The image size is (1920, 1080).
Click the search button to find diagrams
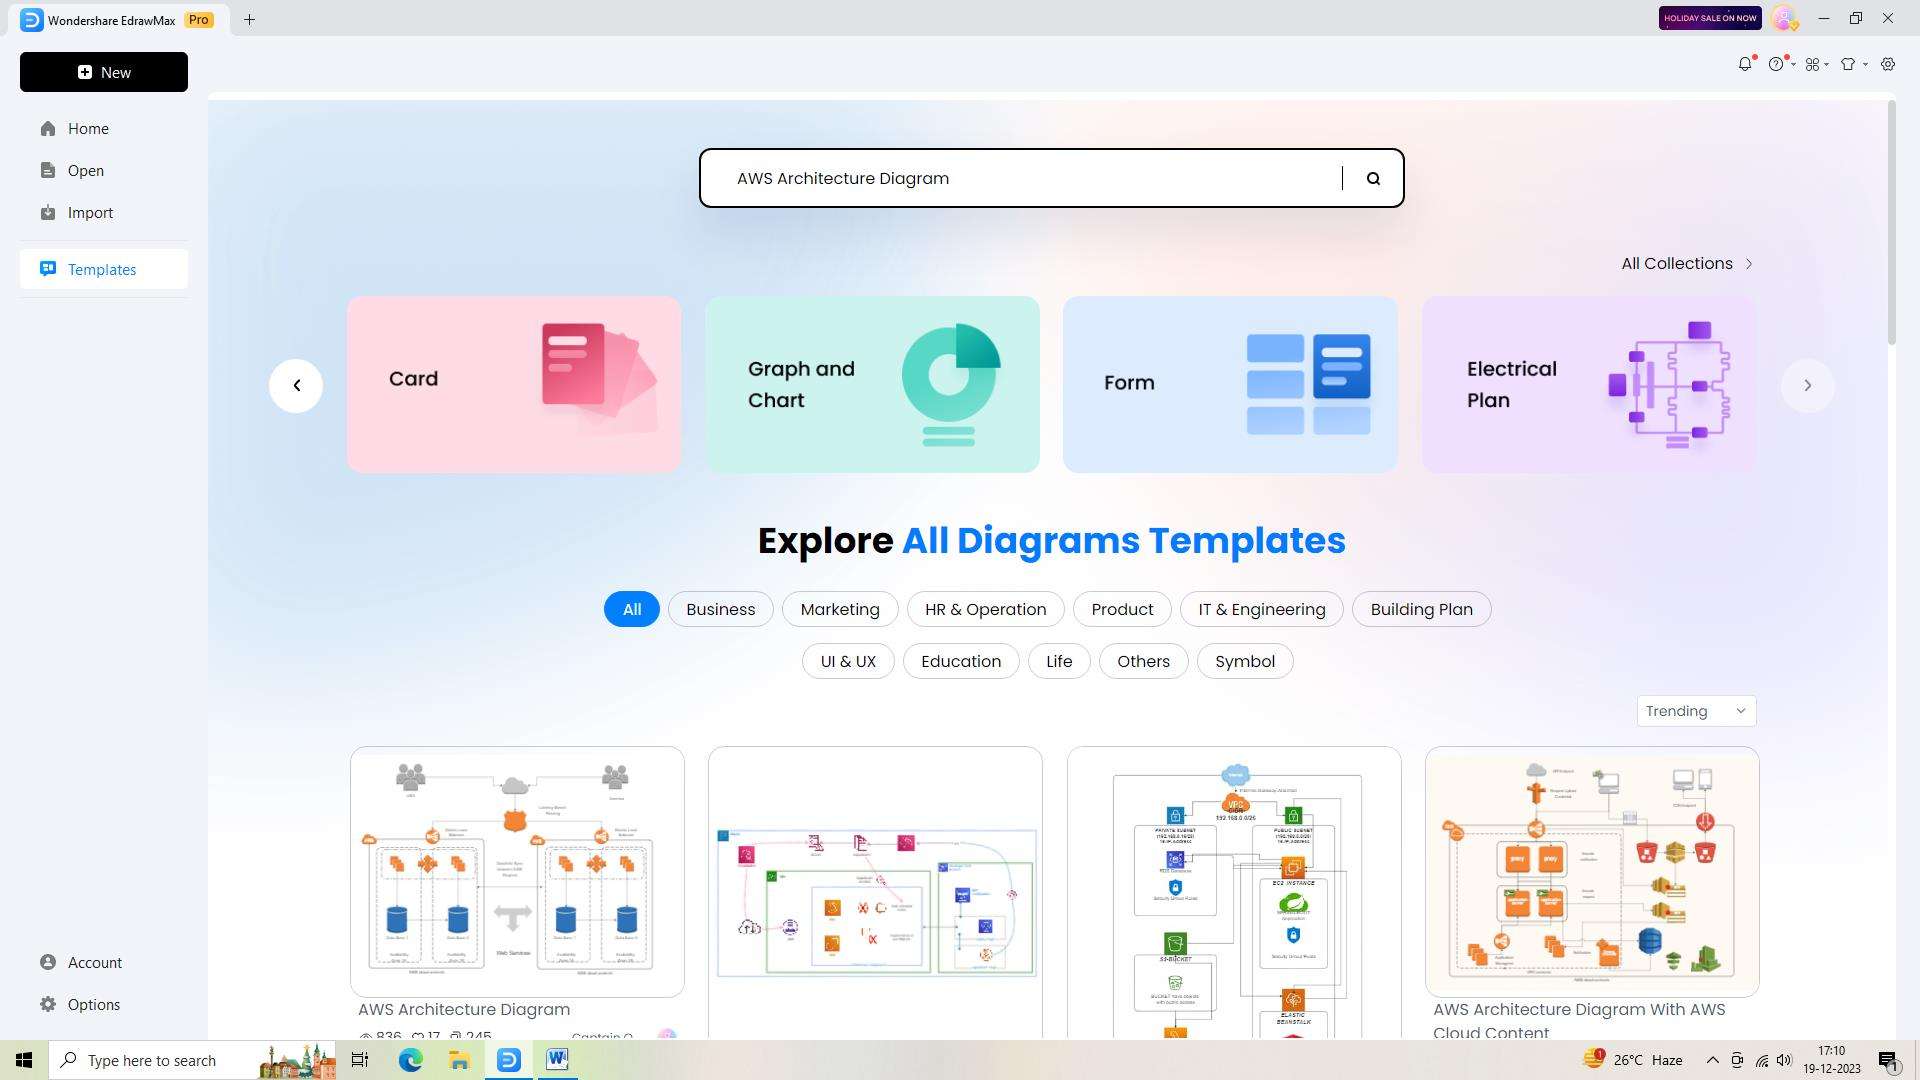[1373, 178]
